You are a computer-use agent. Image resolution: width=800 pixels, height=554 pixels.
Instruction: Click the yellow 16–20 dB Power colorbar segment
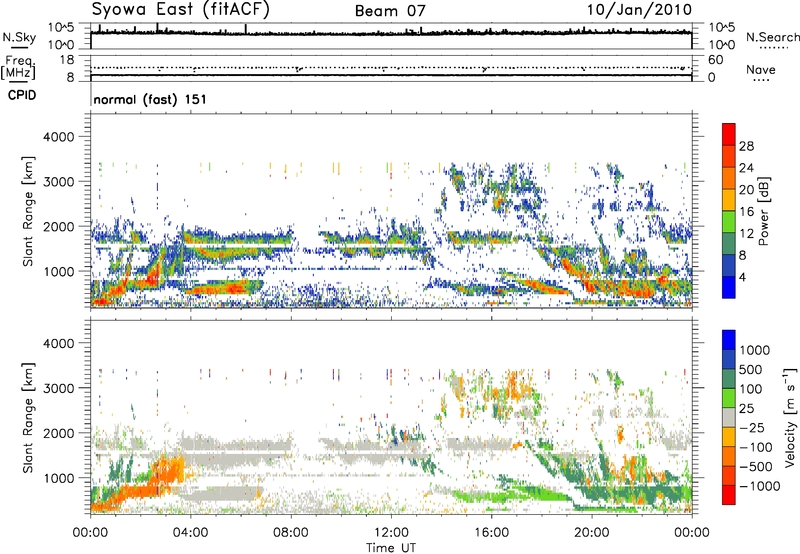[729, 200]
